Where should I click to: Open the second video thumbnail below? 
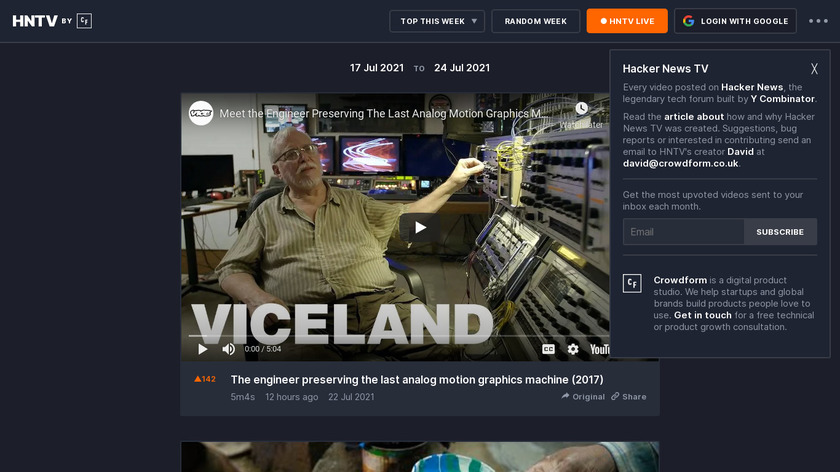click(420, 457)
